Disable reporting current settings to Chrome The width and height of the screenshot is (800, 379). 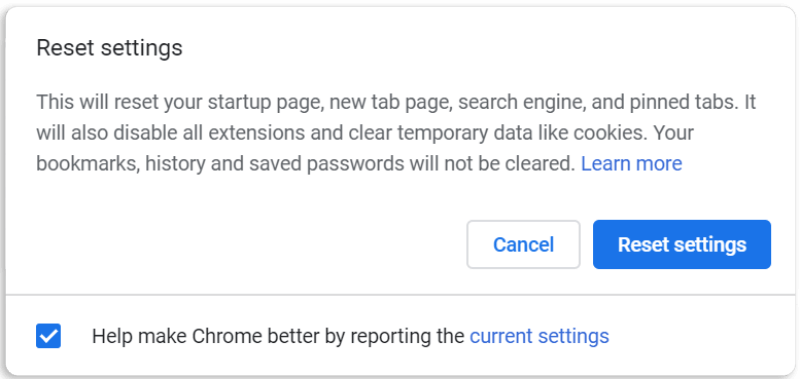pyautogui.click(x=48, y=336)
